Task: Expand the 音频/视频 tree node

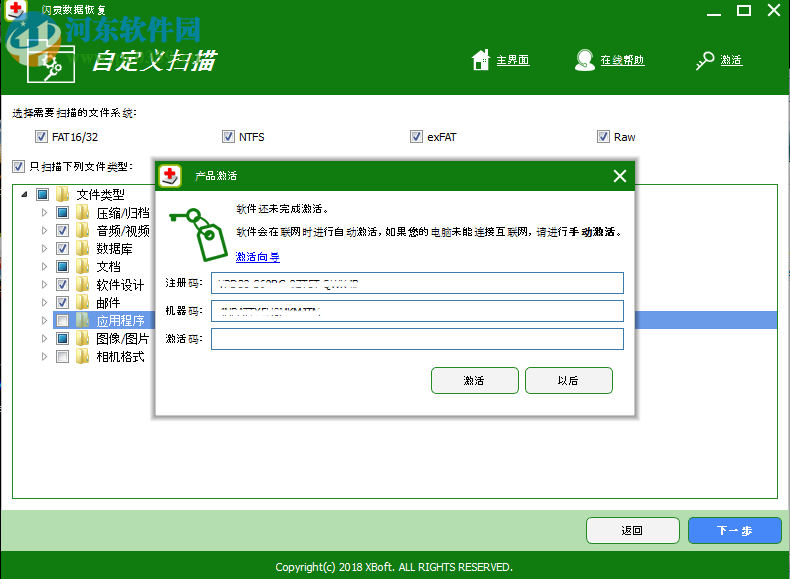Action: 44,230
